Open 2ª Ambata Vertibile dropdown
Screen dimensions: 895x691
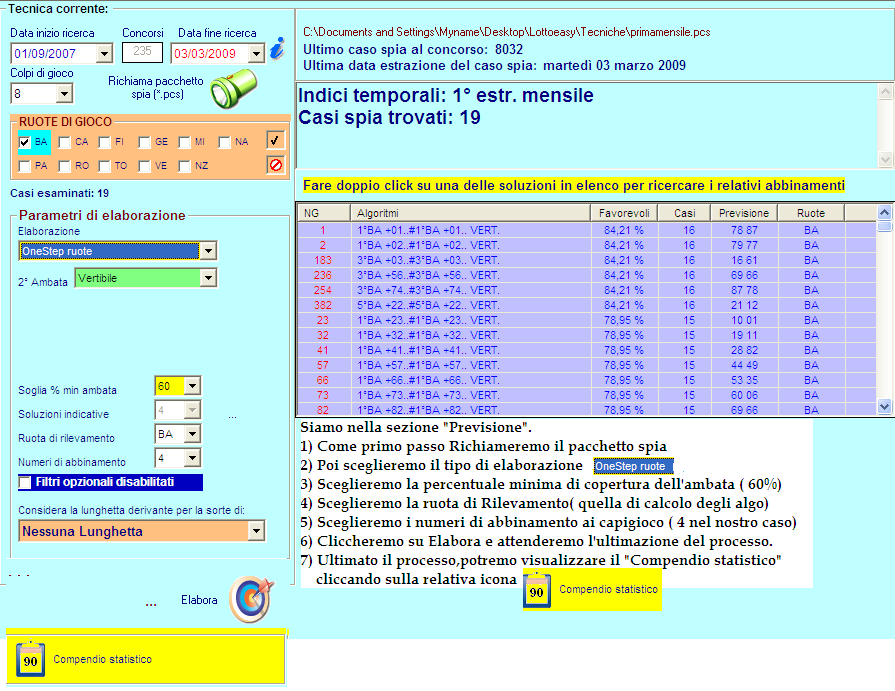(x=208, y=278)
